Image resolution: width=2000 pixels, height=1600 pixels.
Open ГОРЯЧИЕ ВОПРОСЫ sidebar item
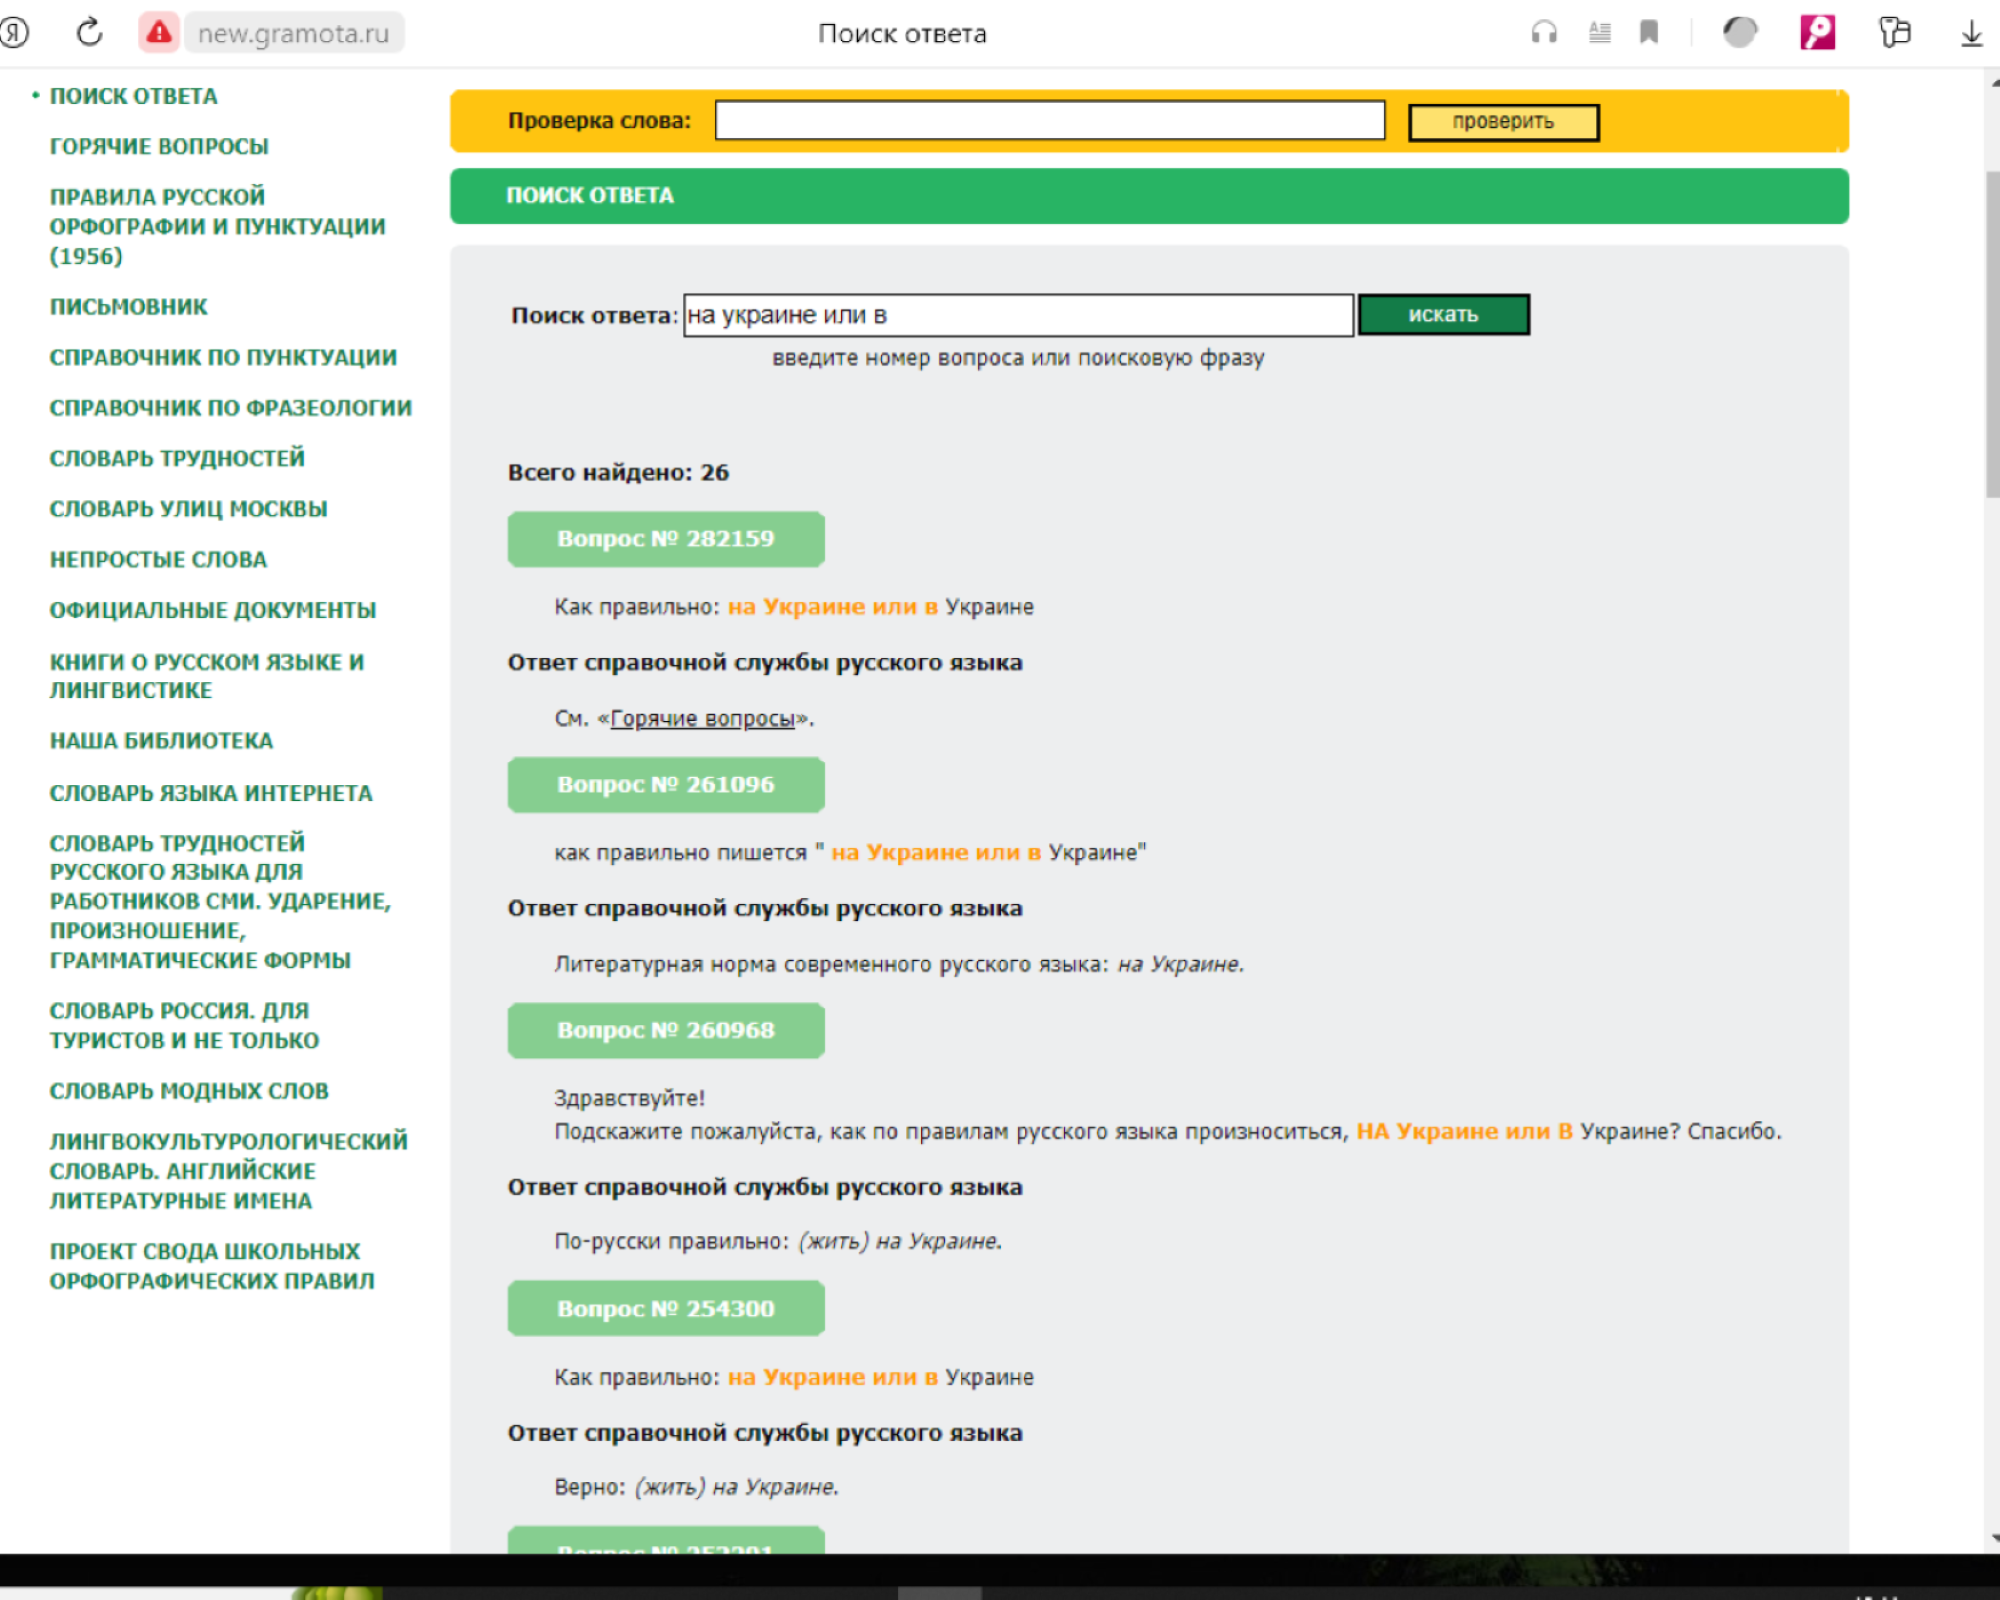coord(159,146)
